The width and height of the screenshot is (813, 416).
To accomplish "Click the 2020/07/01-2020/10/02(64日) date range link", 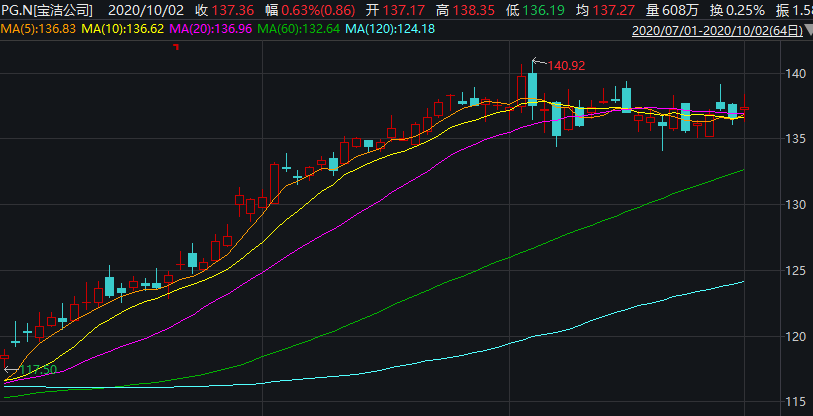I will tap(717, 31).
